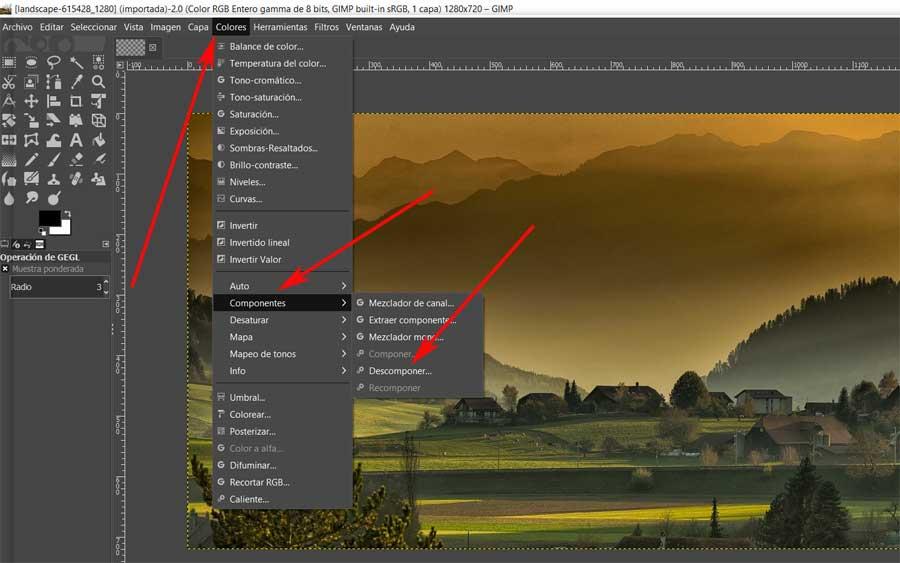Select the Eraser tool
Screen dimensions: 900x563
coord(76,160)
